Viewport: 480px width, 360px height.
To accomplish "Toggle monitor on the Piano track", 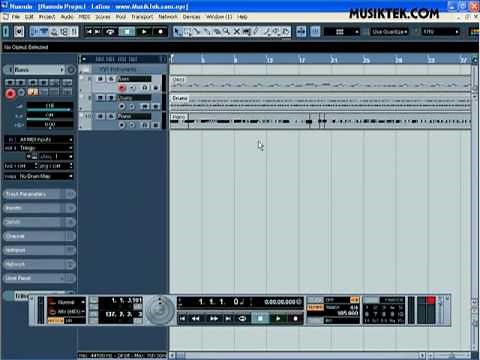I will [x=133, y=125].
